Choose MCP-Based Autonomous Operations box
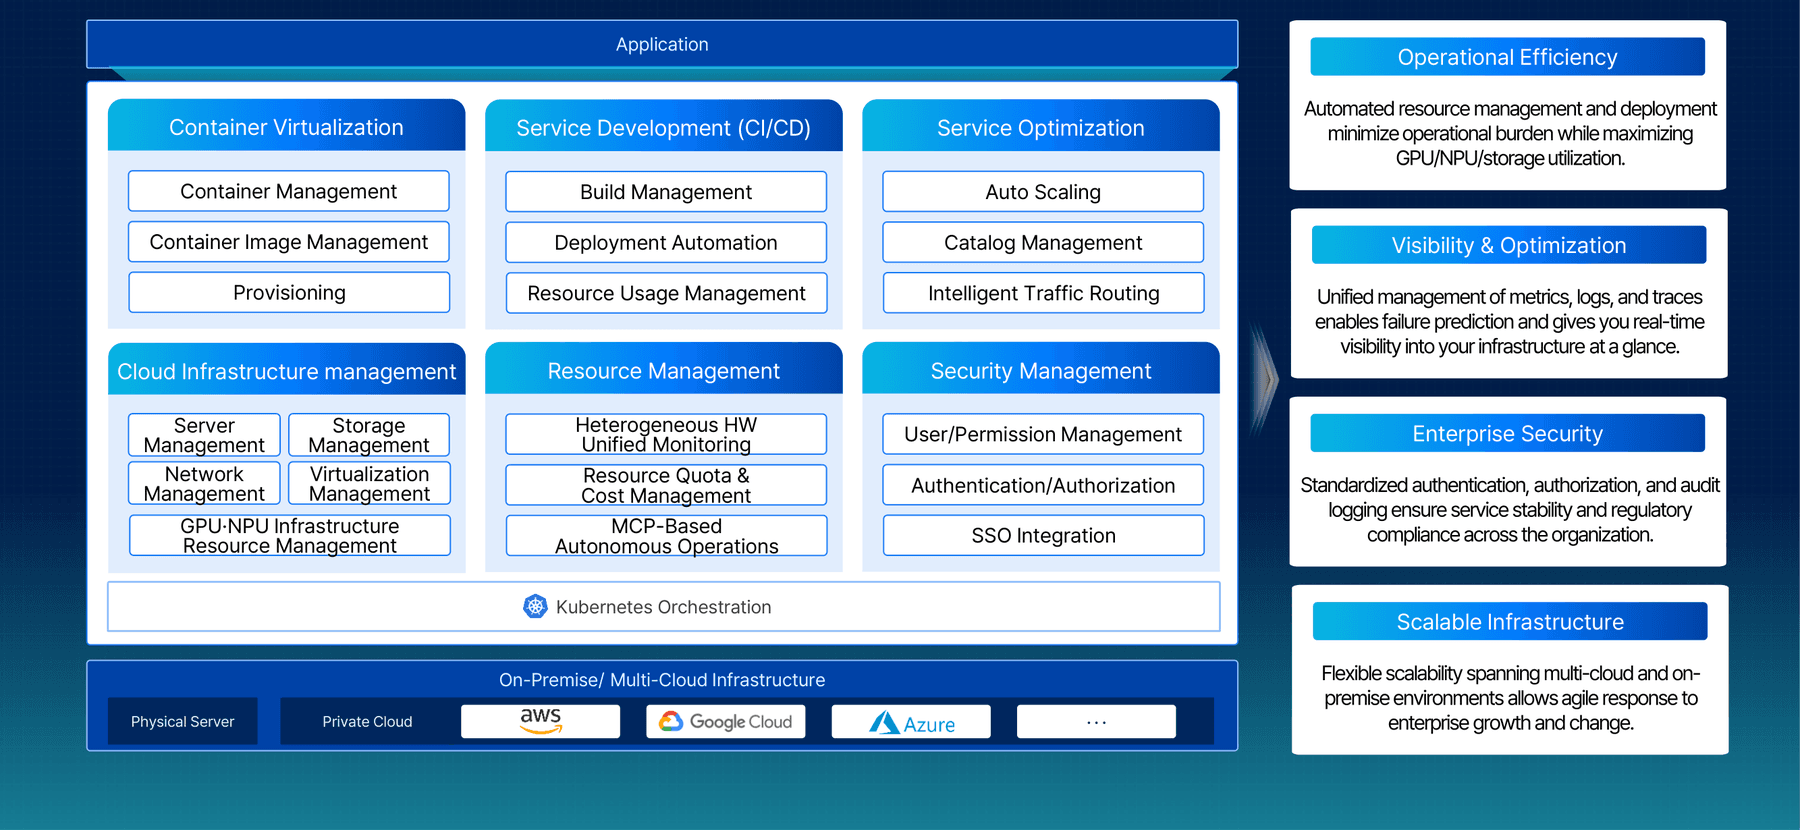 click(x=666, y=535)
